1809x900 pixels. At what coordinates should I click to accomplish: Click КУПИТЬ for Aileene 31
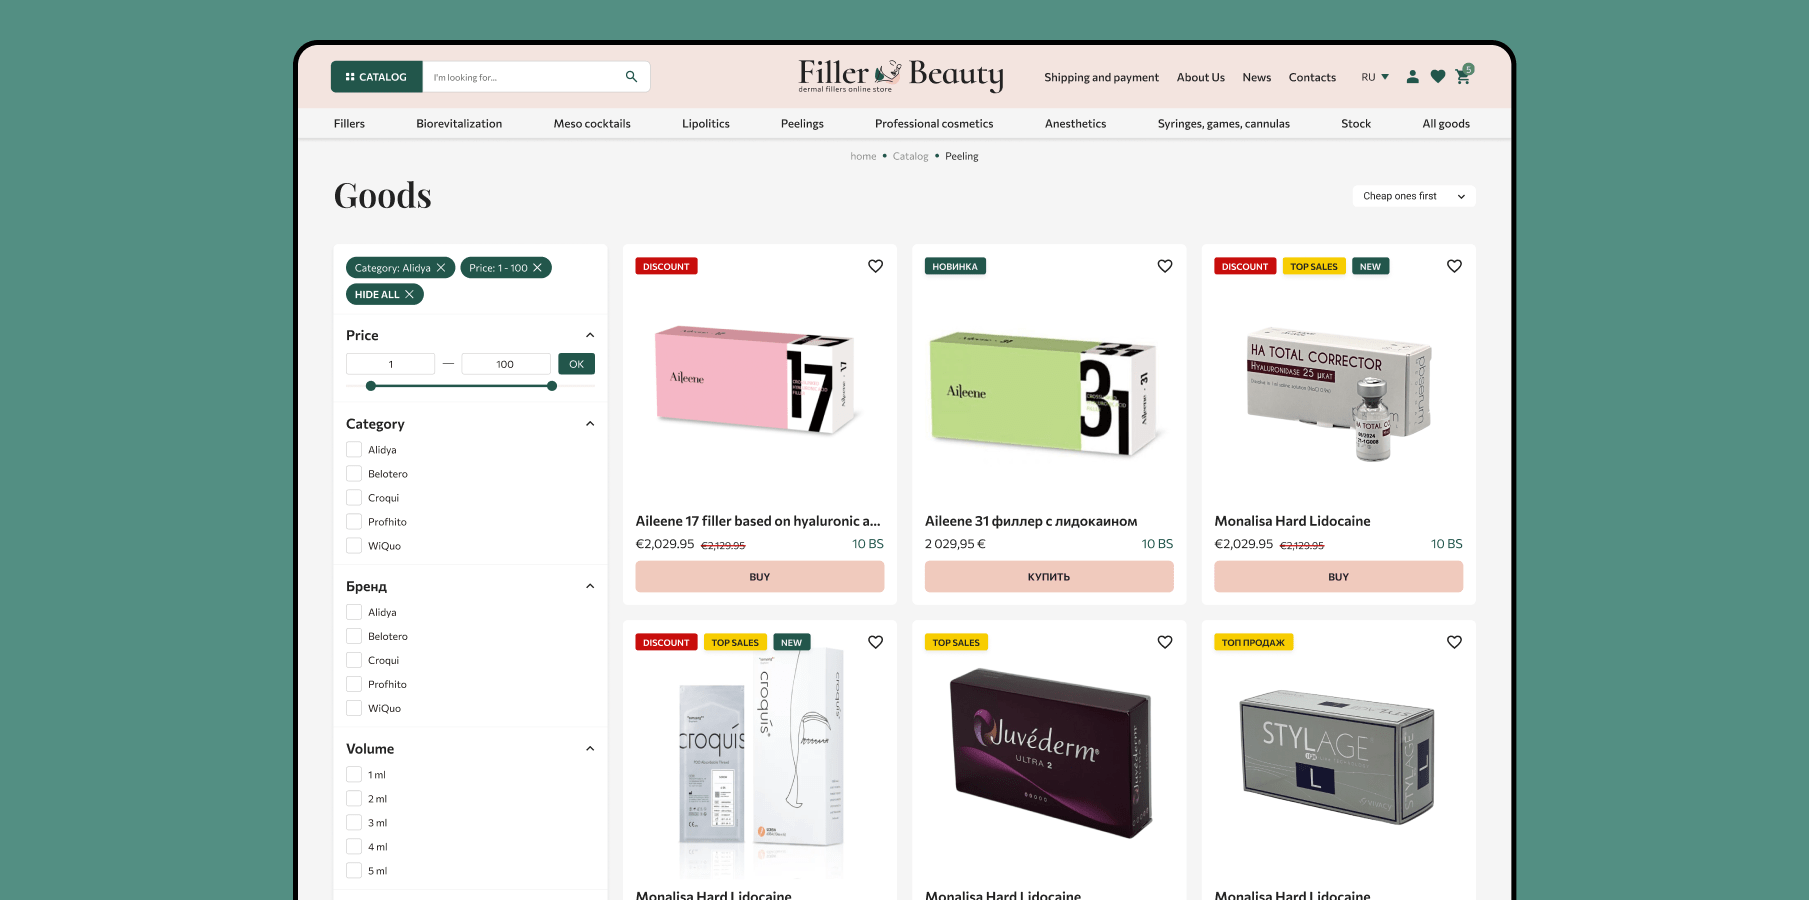1049,577
